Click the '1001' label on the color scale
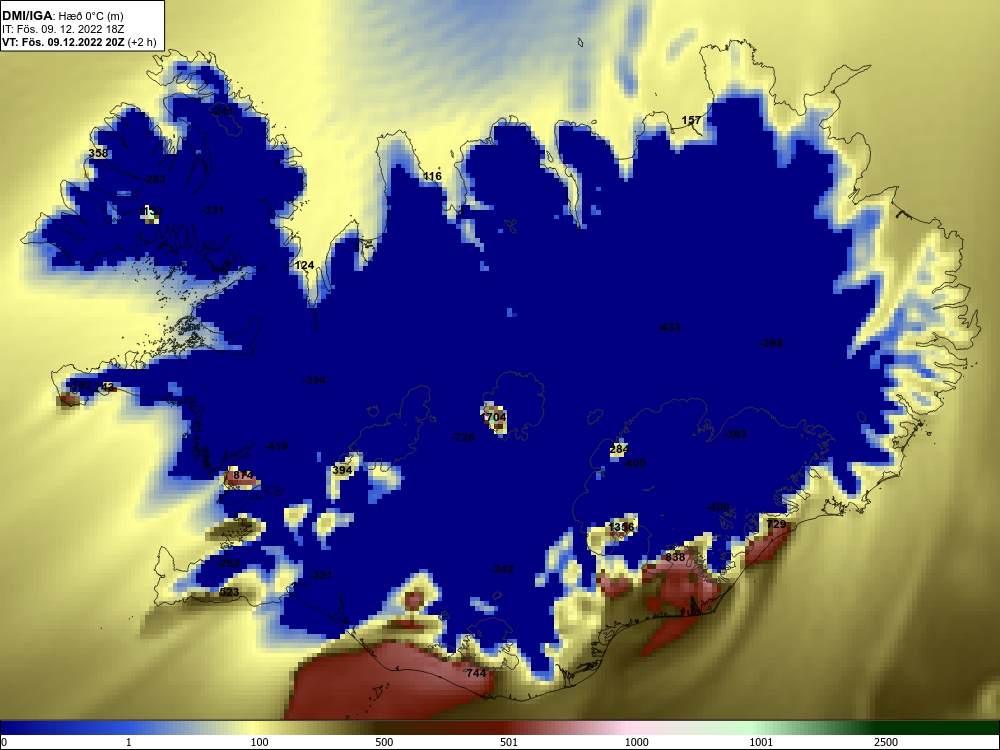 pyautogui.click(x=761, y=742)
